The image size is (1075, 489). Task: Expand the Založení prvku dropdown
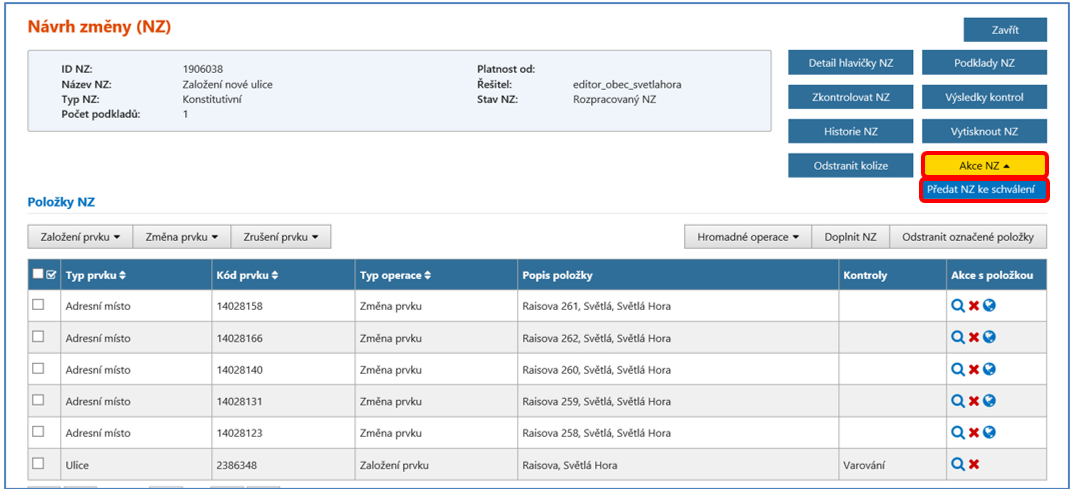(80, 237)
